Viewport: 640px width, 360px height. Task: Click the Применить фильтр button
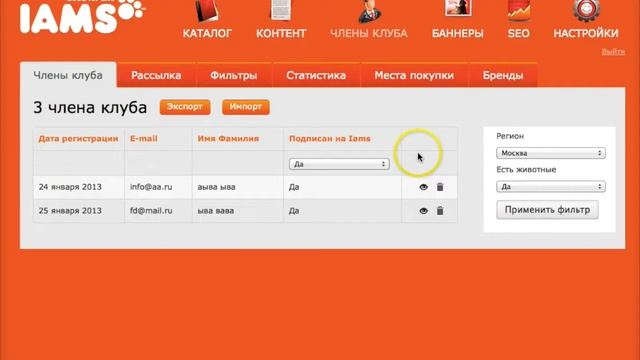pos(547,210)
